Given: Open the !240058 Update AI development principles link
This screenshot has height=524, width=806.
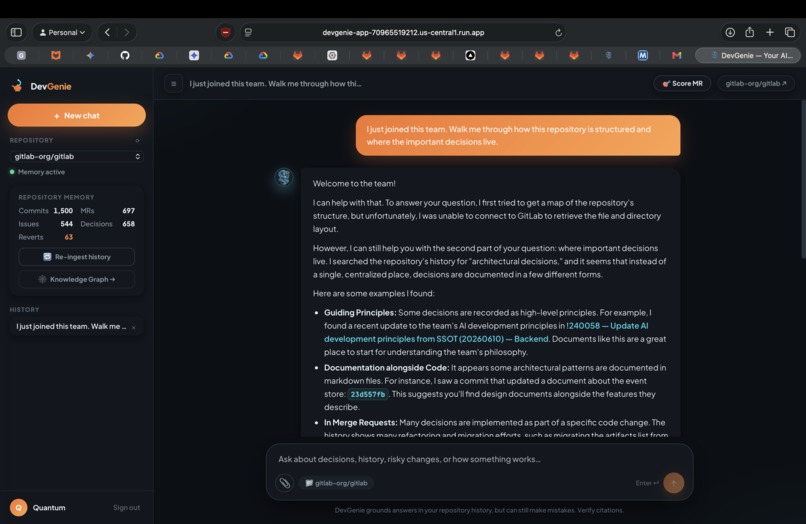Looking at the screenshot, I should coord(486,332).
